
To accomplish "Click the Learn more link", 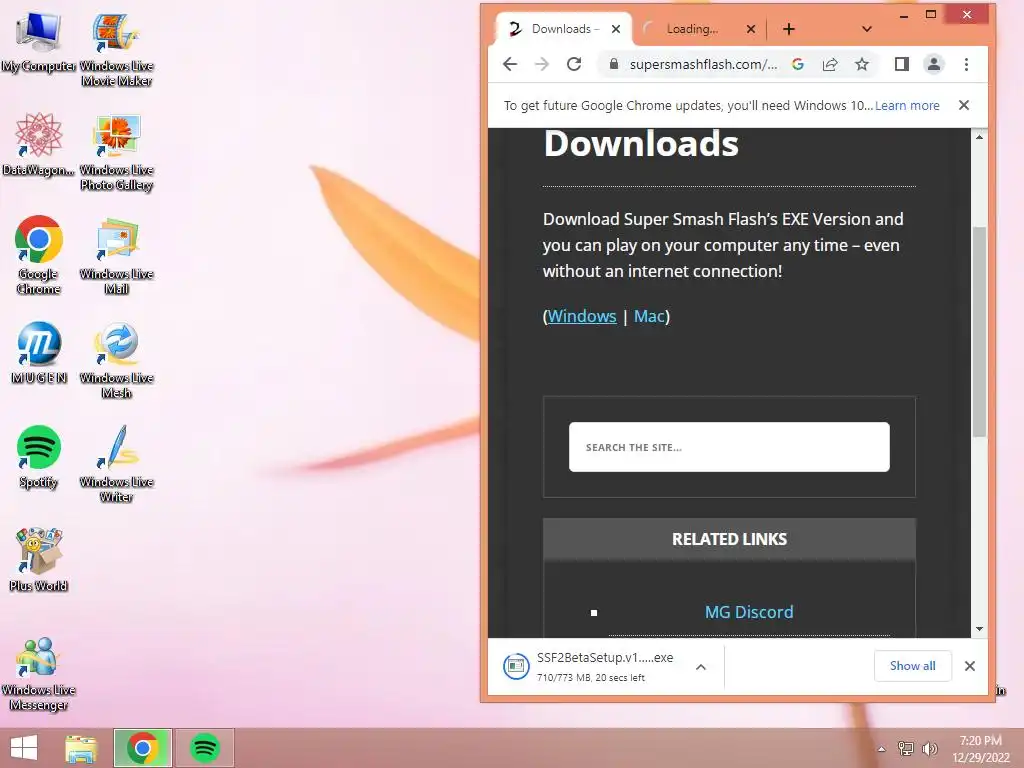I will coord(907,105).
